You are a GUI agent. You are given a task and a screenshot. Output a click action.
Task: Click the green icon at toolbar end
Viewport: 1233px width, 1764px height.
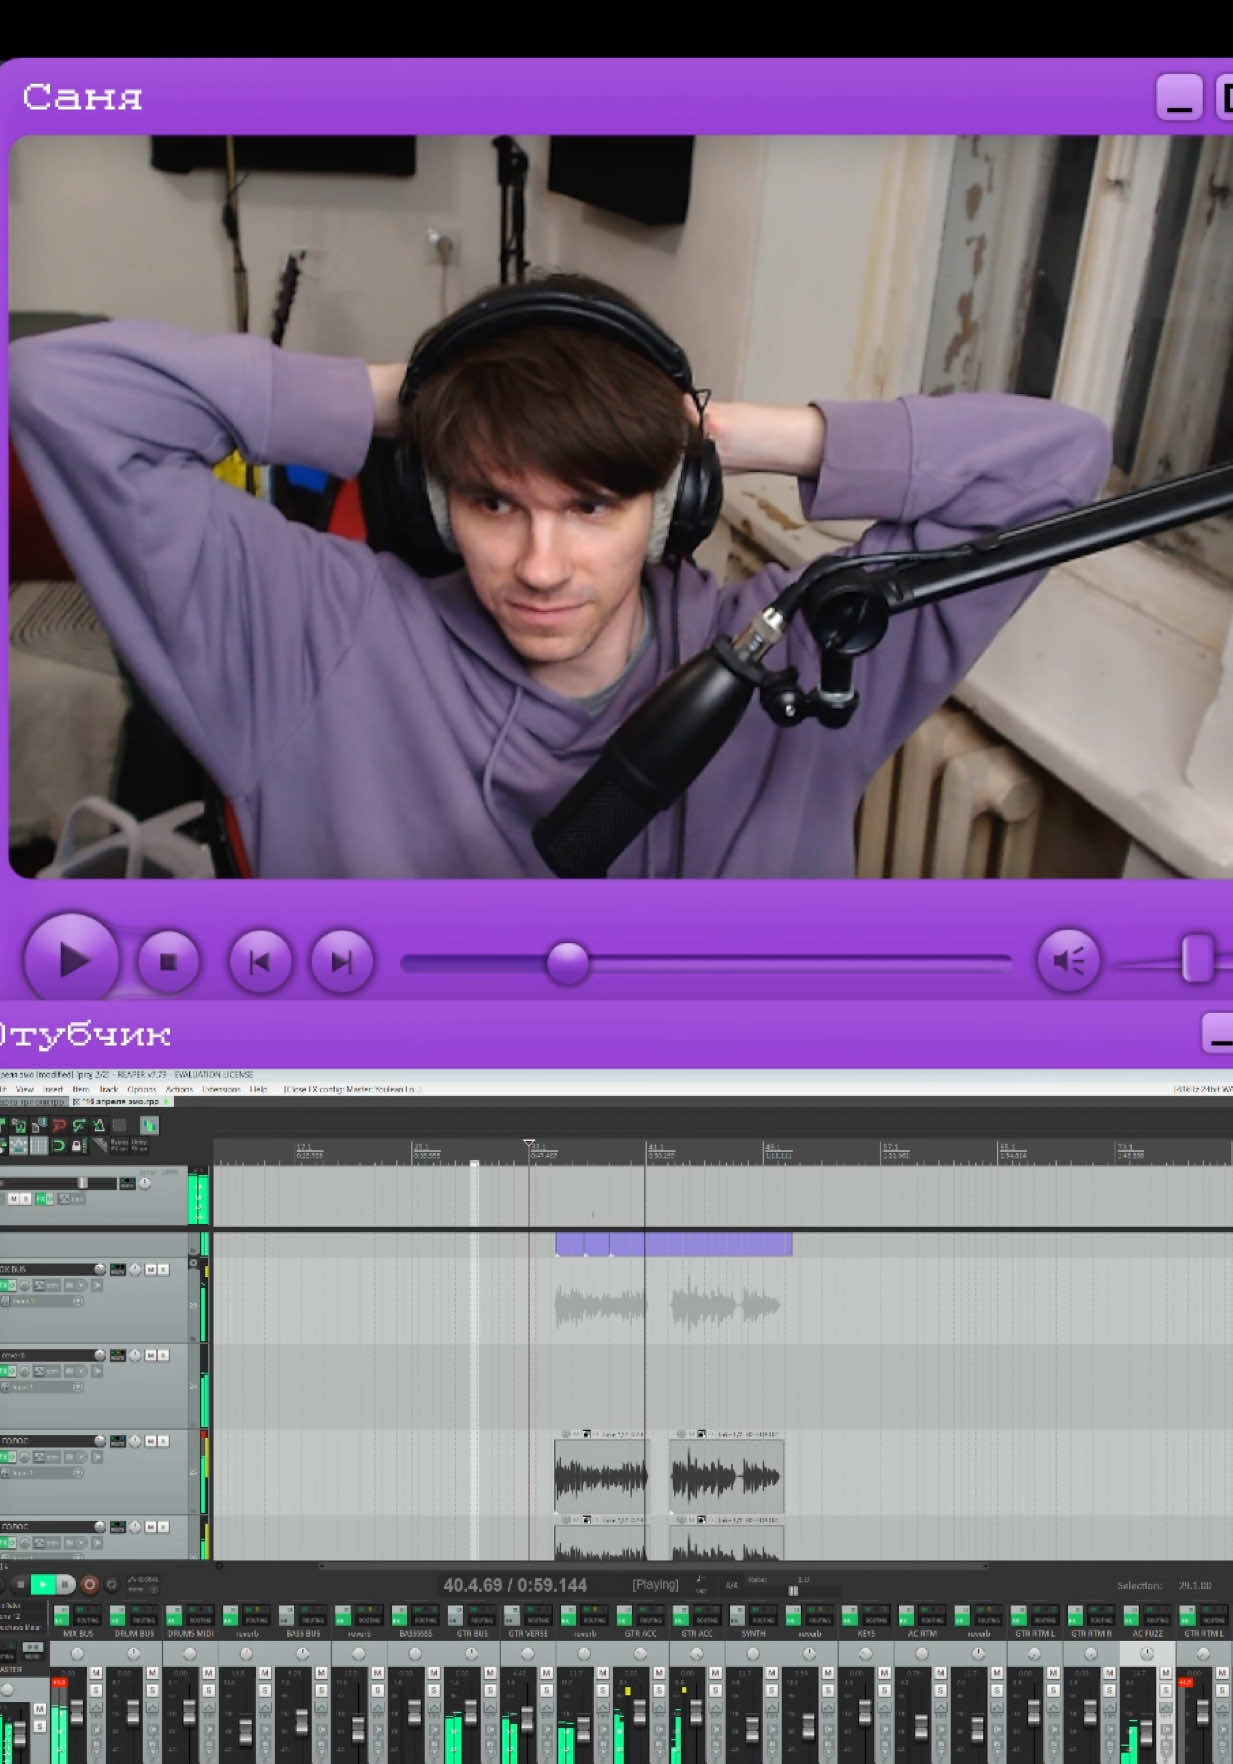pos(149,1125)
